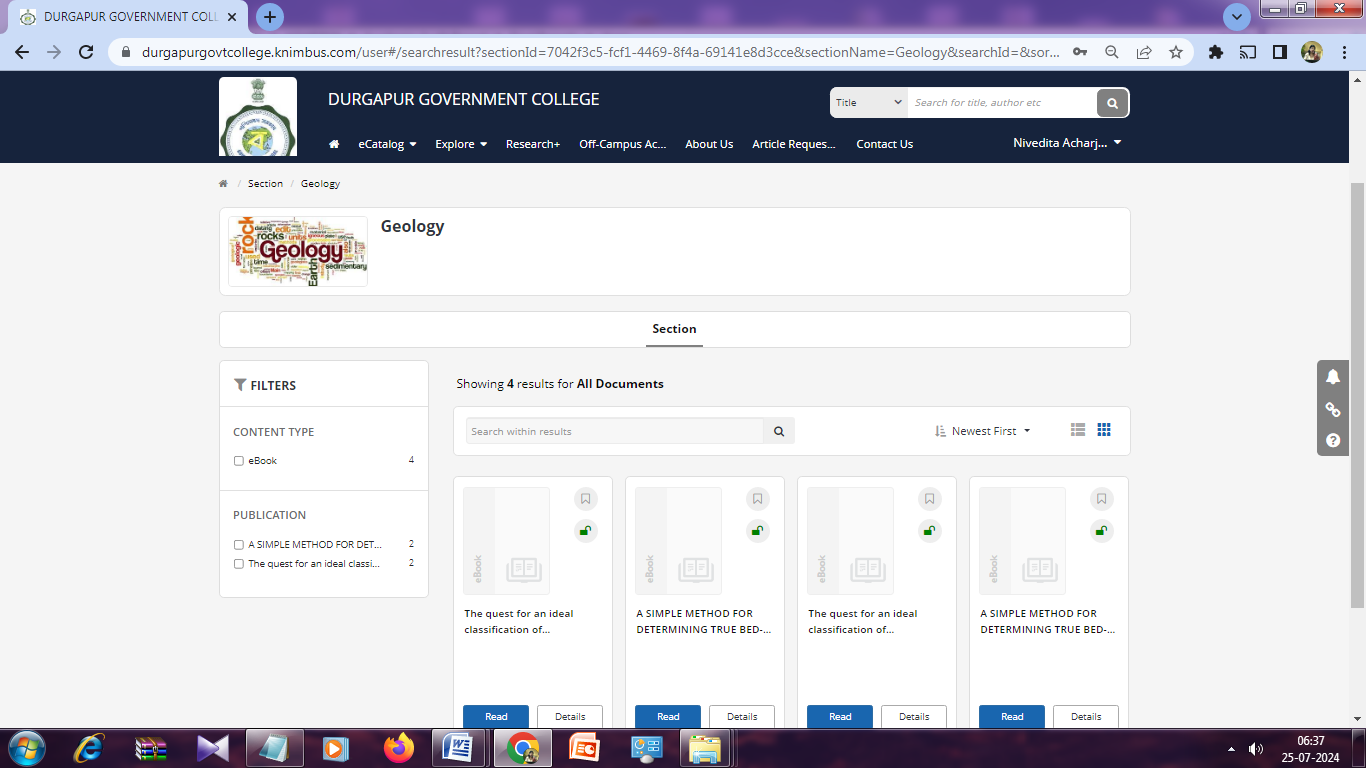This screenshot has width=1366, height=768.
Task: Click the Search within results field
Action: [614, 431]
